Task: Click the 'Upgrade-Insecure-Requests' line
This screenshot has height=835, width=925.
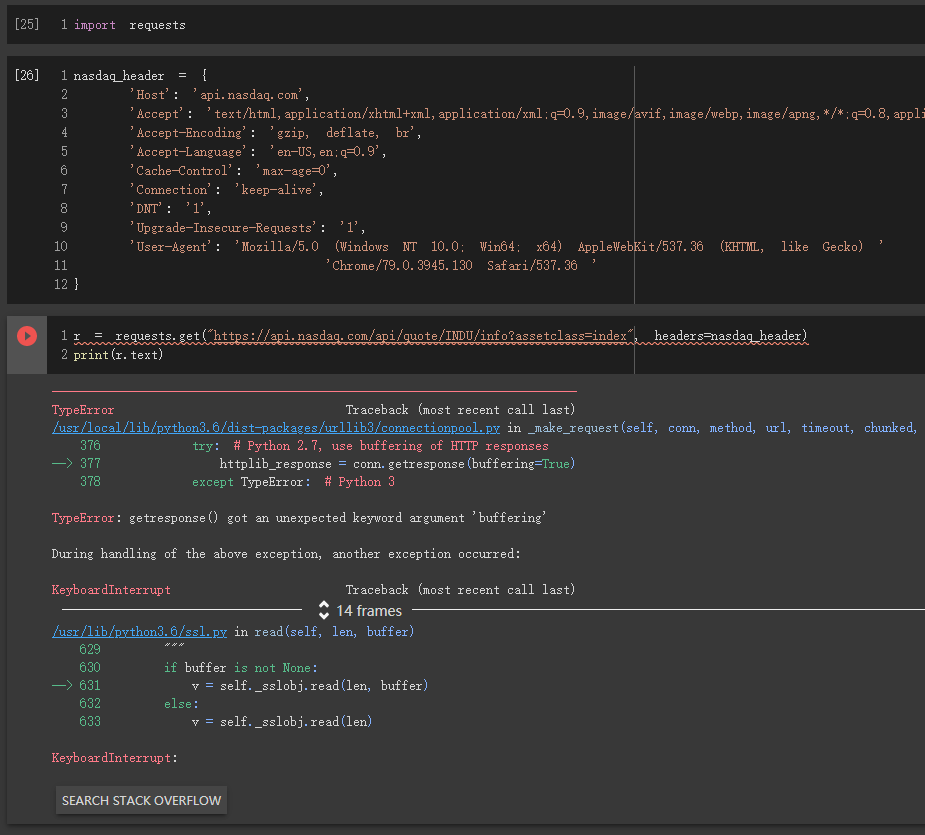Action: pos(247,227)
